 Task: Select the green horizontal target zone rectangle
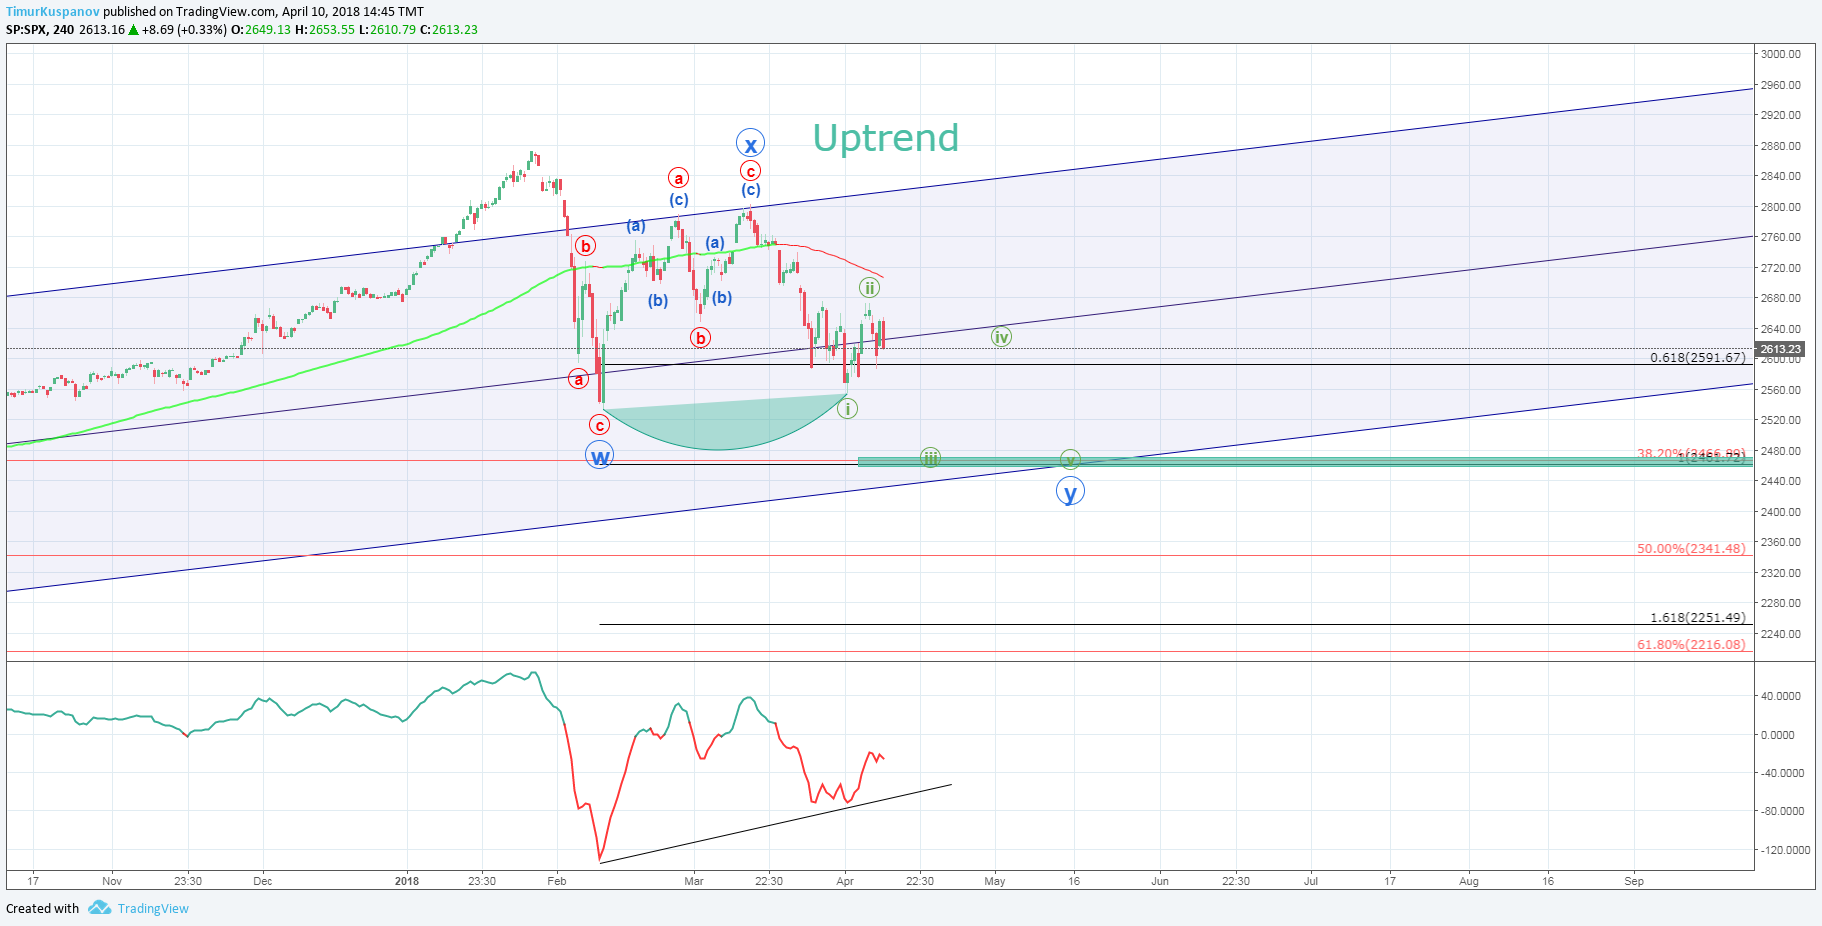(1305, 462)
